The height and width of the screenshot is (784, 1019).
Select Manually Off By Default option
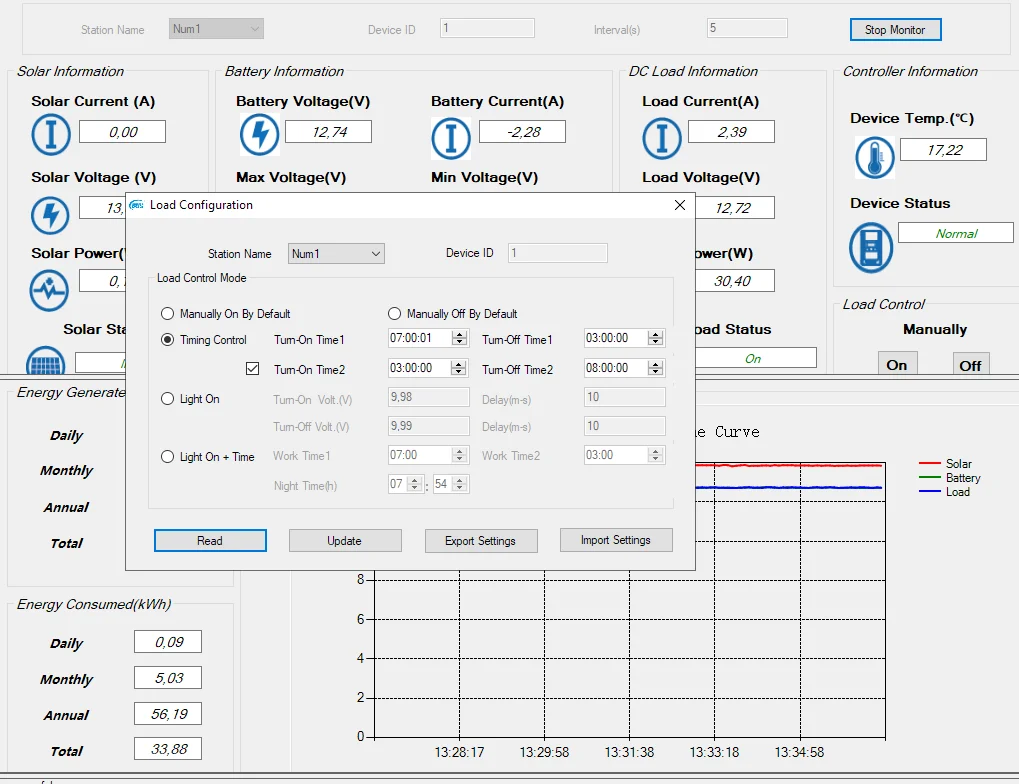point(394,313)
